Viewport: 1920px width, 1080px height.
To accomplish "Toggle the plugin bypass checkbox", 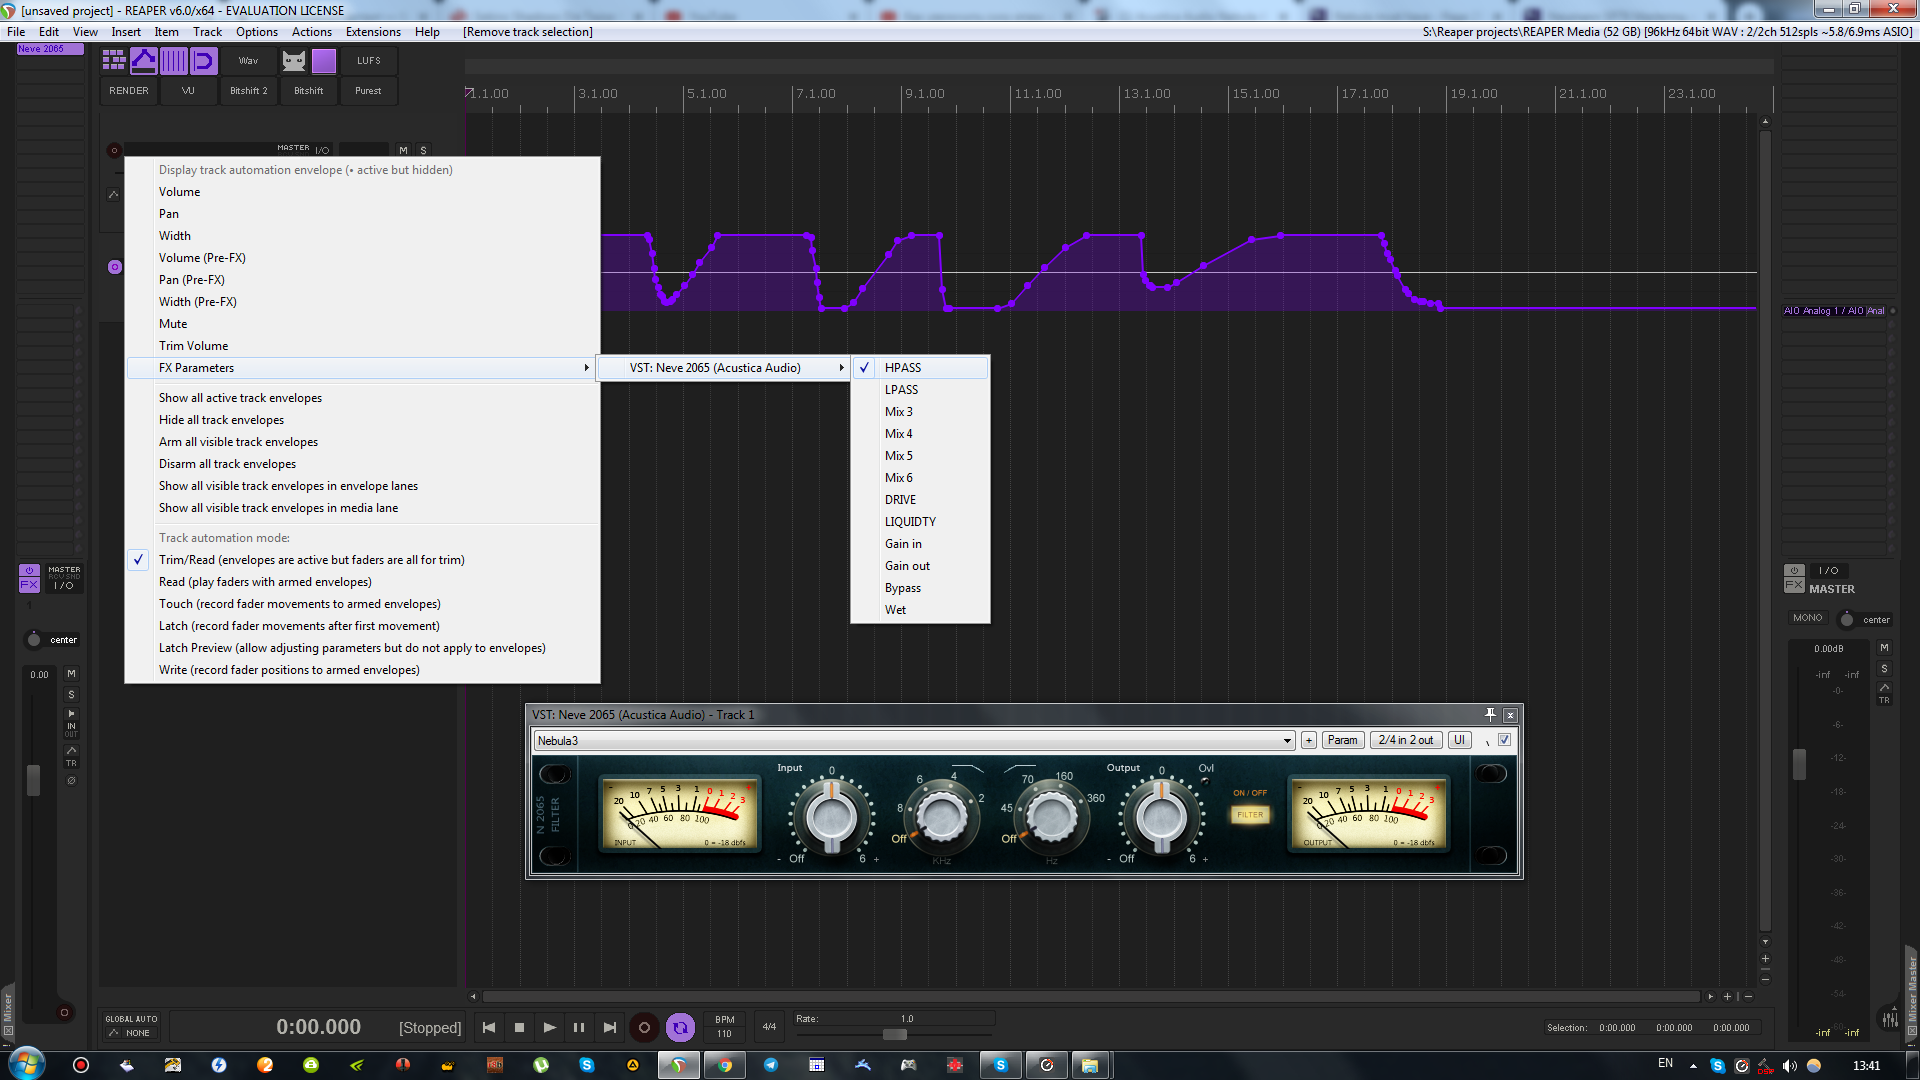I will (x=1504, y=740).
